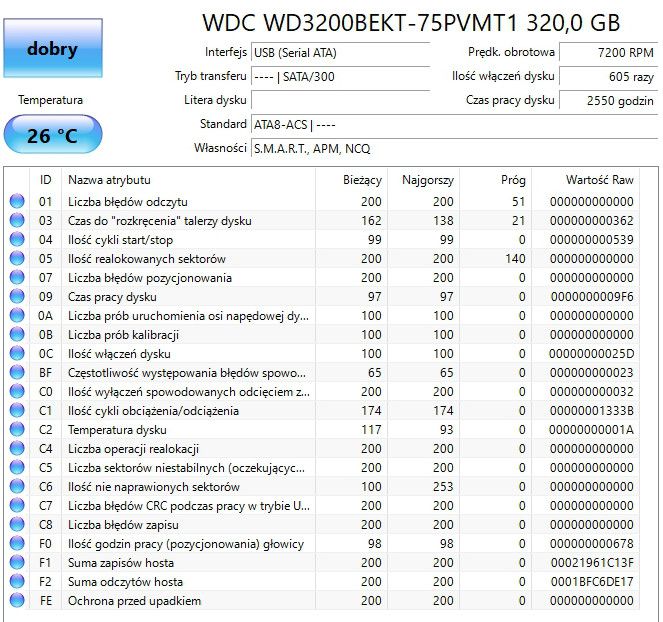
Task: Click the status orb for attribute C8
Action: 17,524
